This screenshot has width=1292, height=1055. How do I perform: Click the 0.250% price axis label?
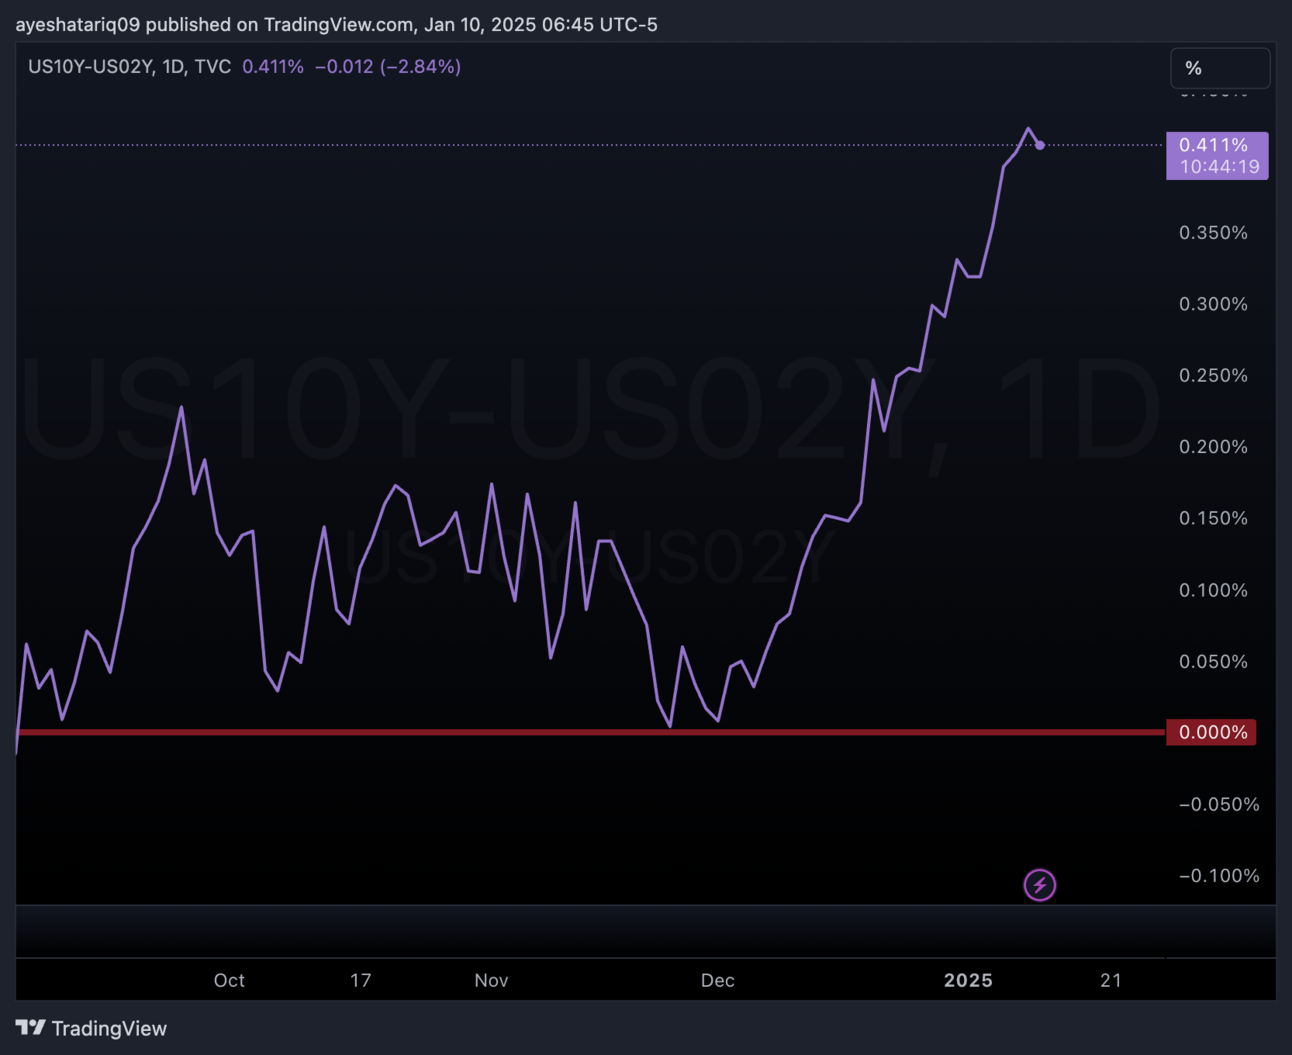click(1213, 376)
